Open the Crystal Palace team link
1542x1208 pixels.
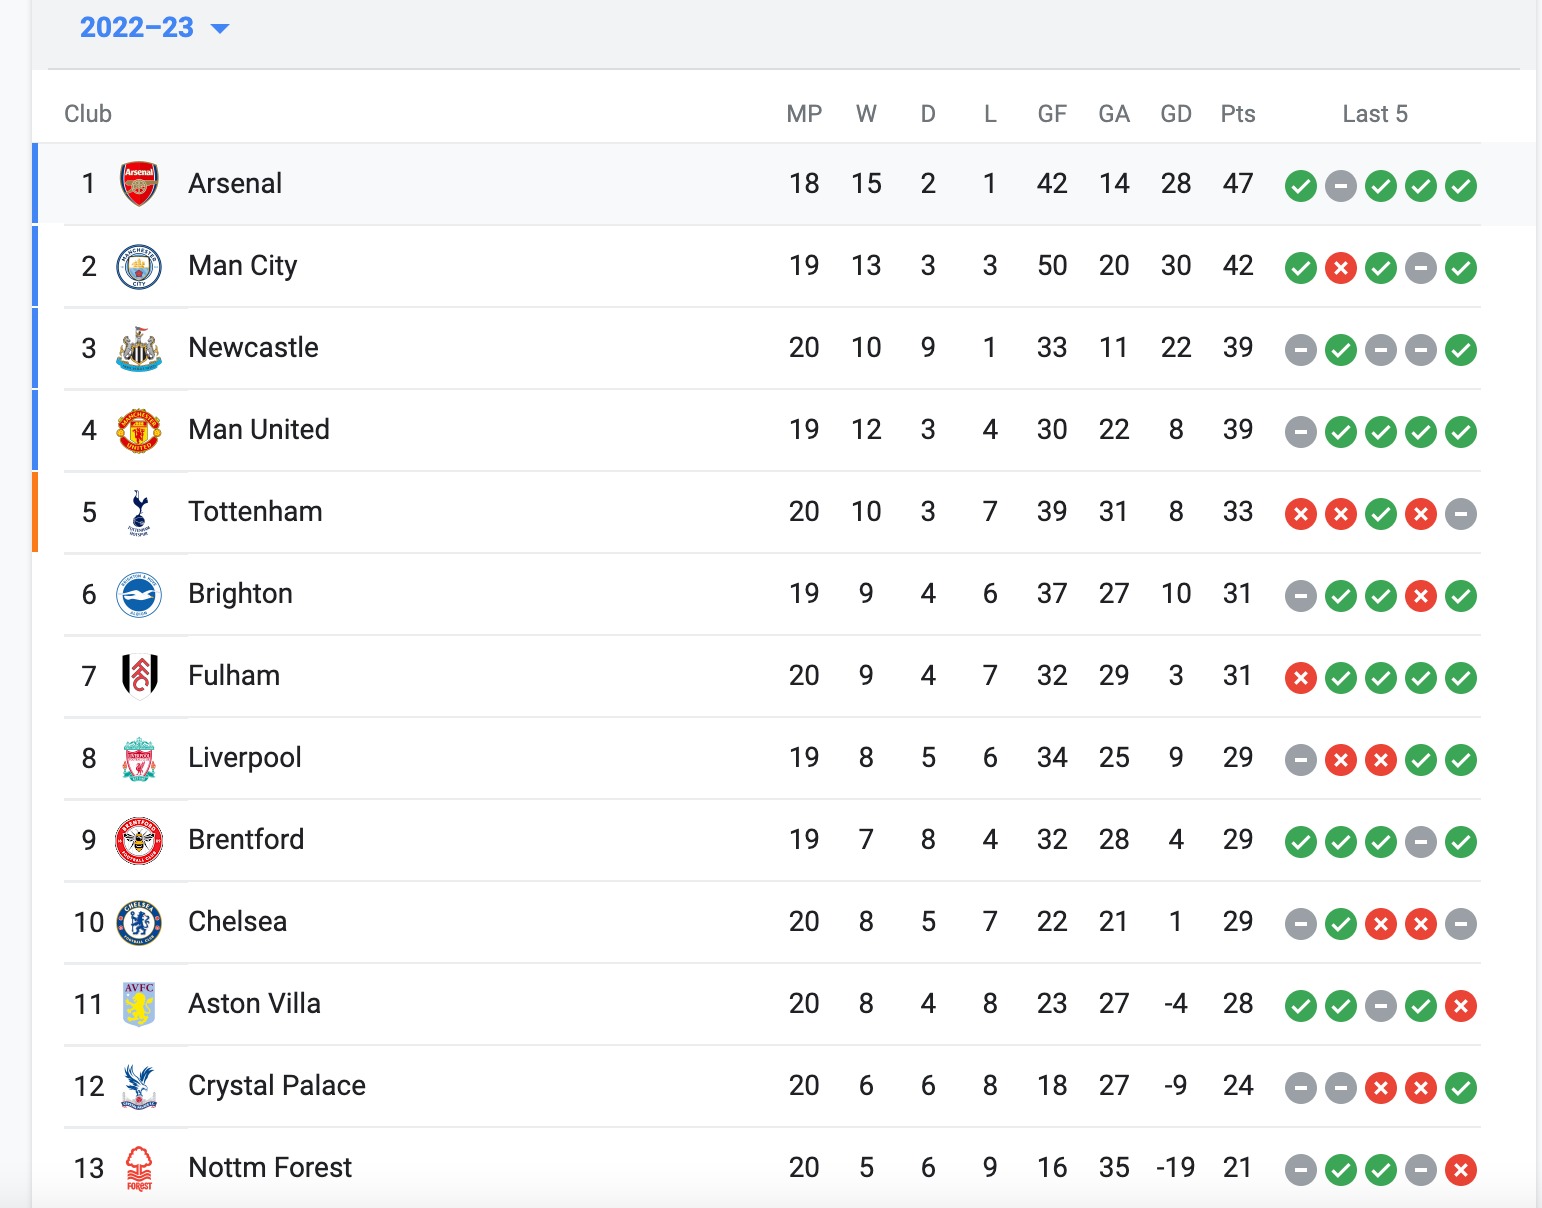pos(277,1086)
